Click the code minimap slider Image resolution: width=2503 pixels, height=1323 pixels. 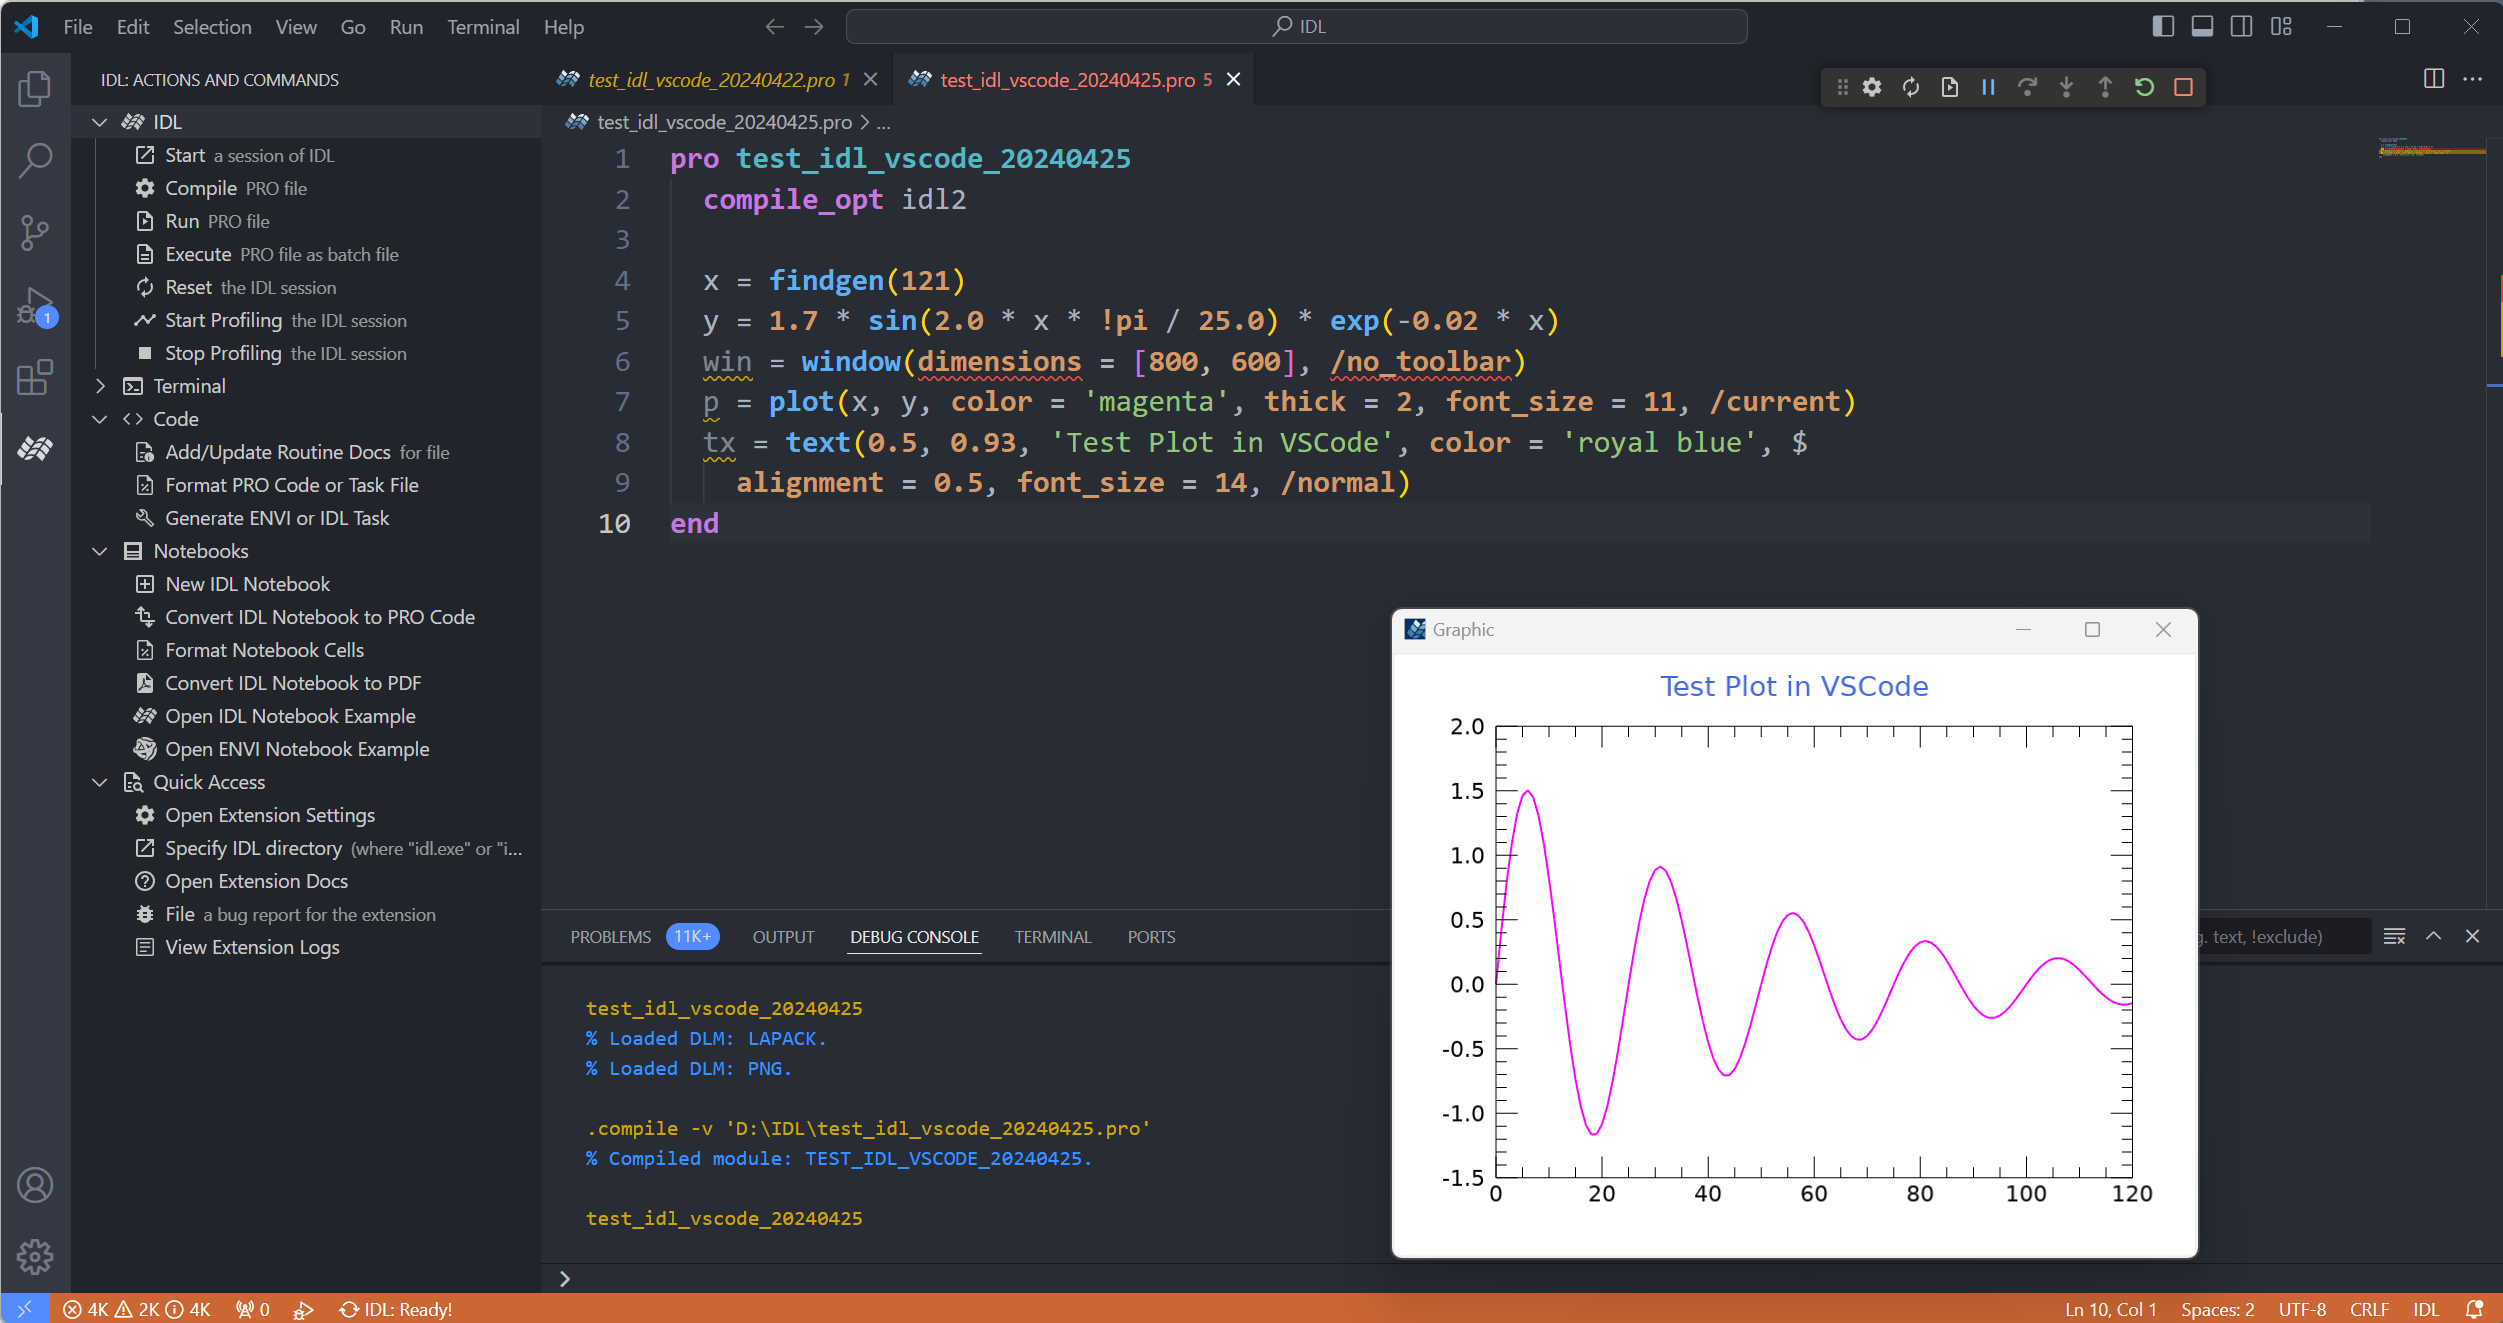pos(2430,150)
